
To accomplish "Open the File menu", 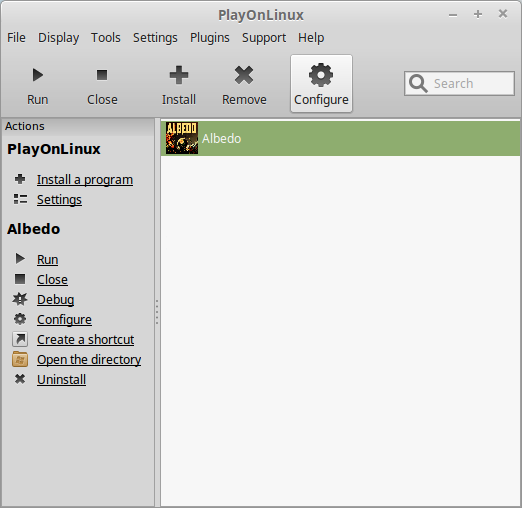I will [x=16, y=38].
